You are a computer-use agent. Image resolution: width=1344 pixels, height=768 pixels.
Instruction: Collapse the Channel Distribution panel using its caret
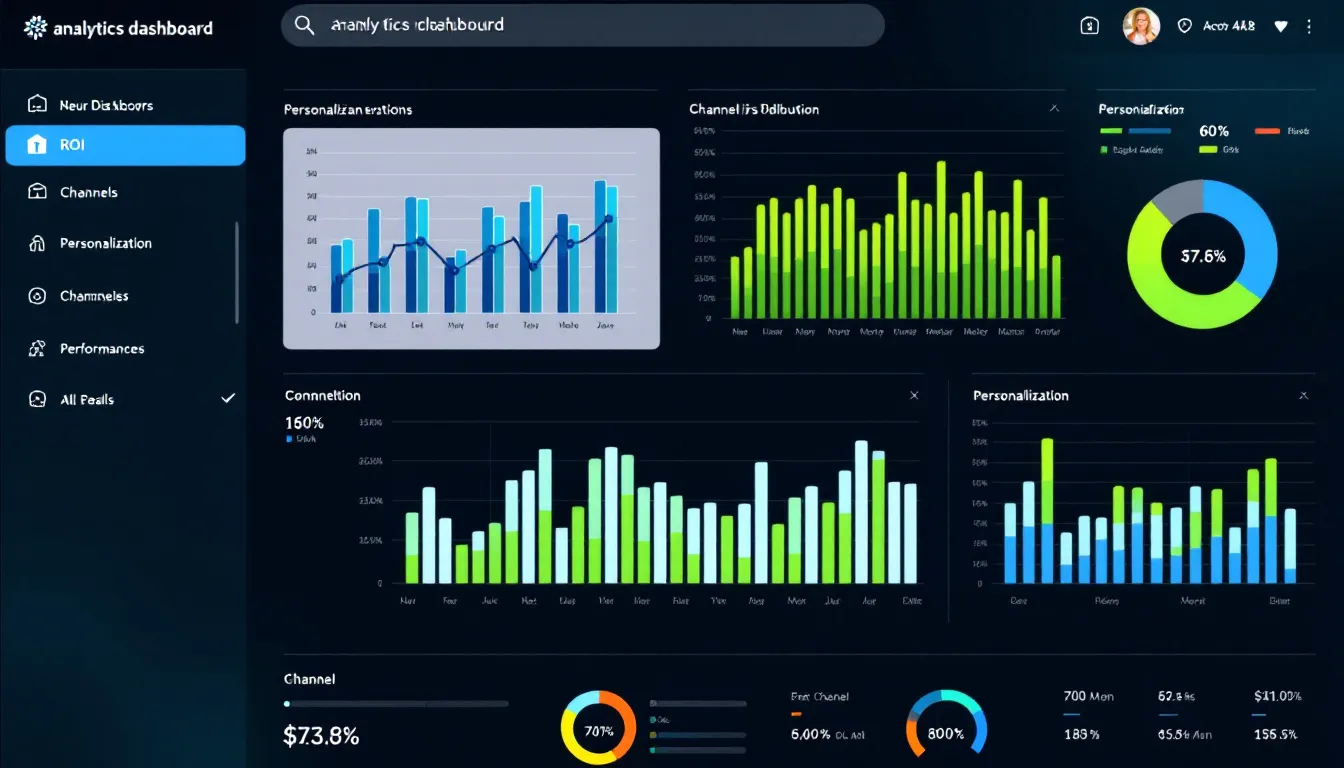(1054, 108)
